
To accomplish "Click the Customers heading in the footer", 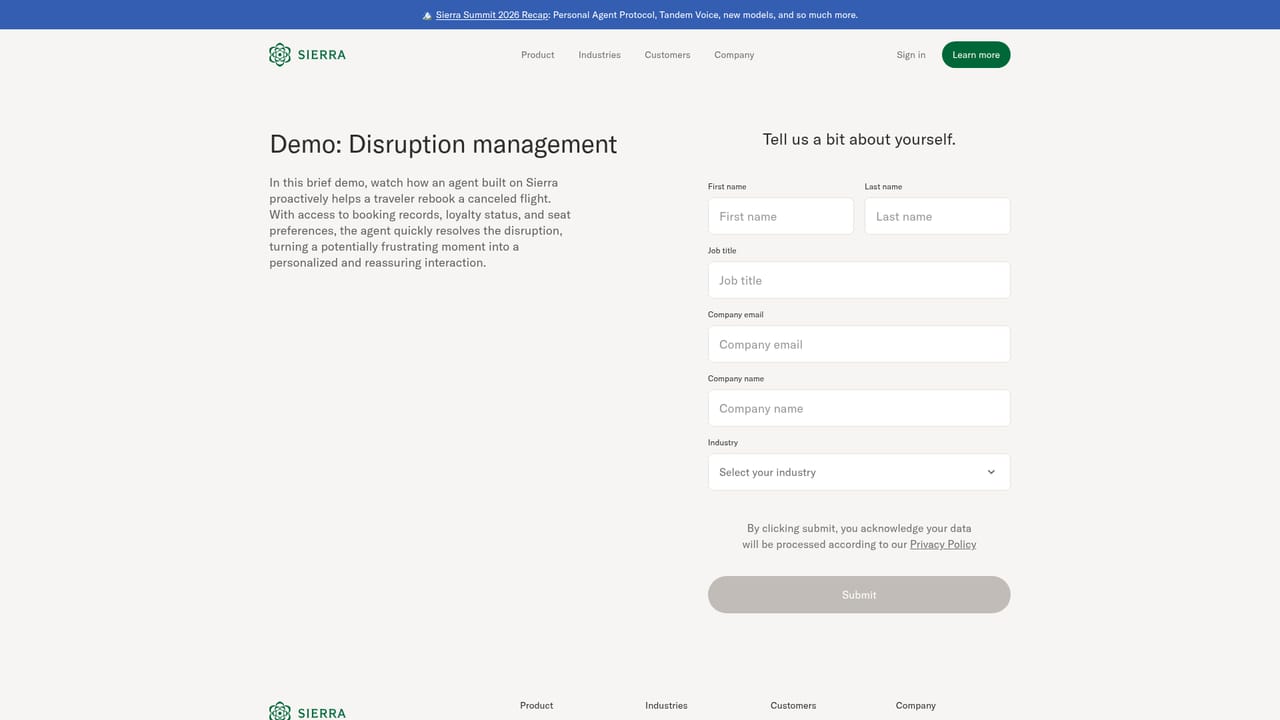I will [793, 705].
